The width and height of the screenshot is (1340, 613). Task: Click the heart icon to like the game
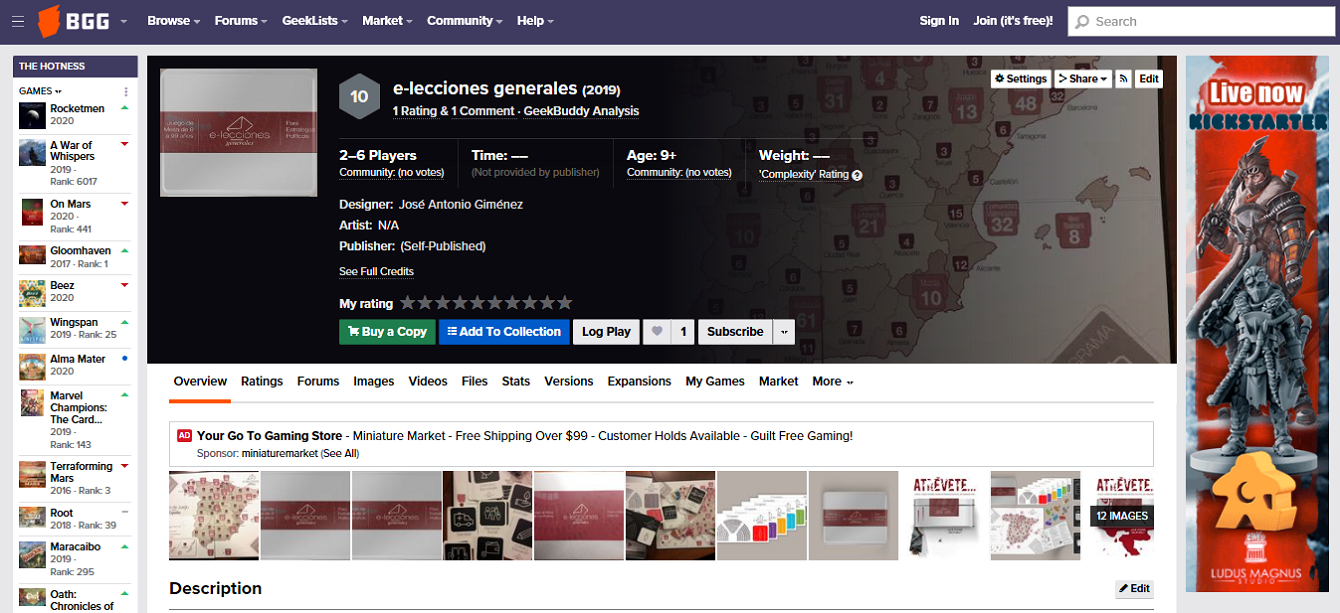point(656,332)
